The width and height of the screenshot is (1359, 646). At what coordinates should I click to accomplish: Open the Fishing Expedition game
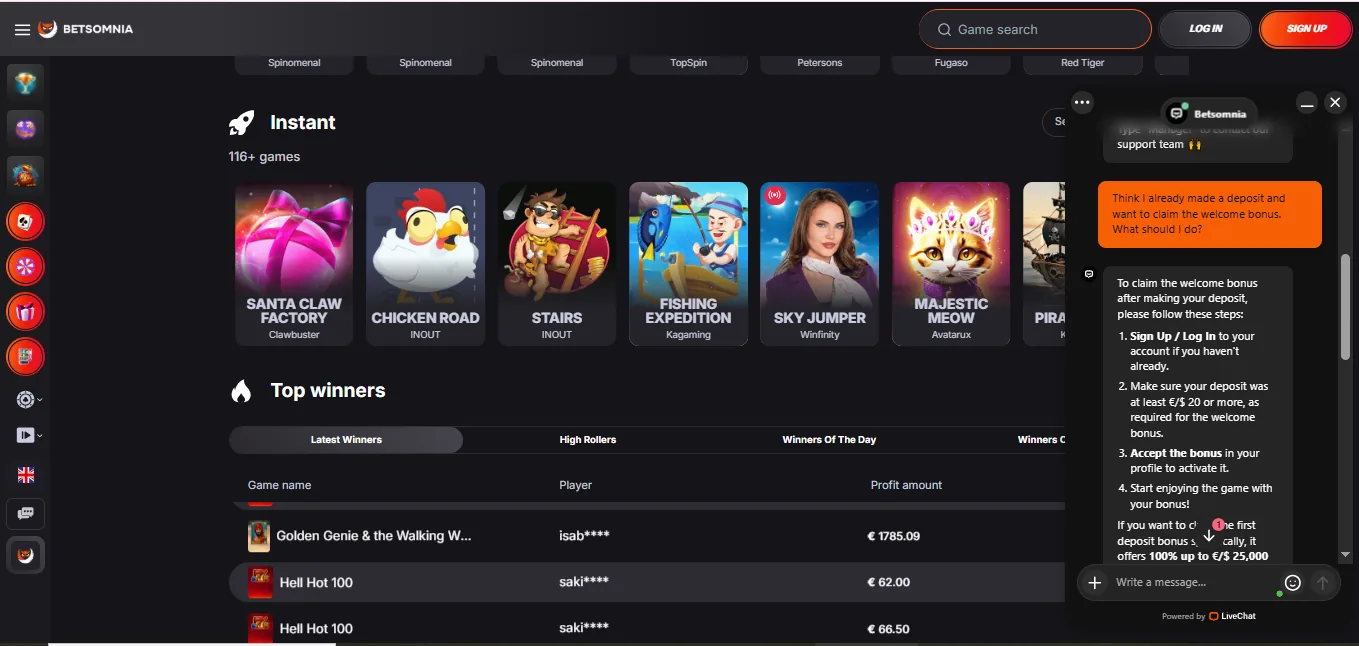pos(688,264)
